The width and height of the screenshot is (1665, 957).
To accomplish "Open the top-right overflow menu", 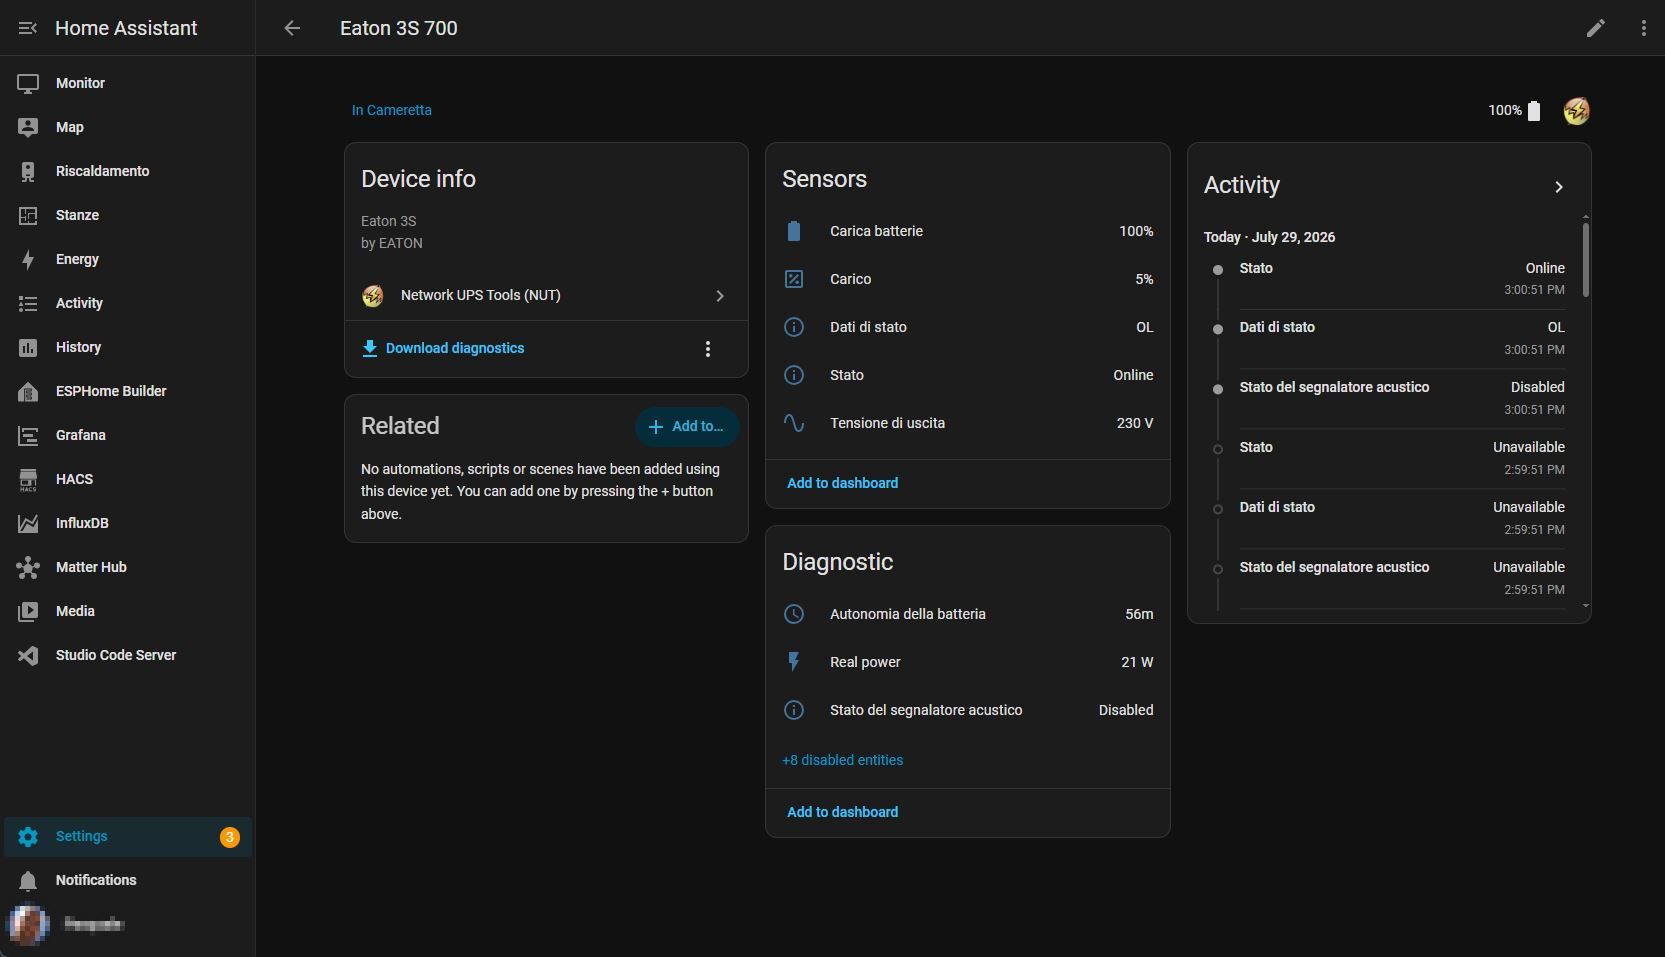I will [x=1644, y=28].
